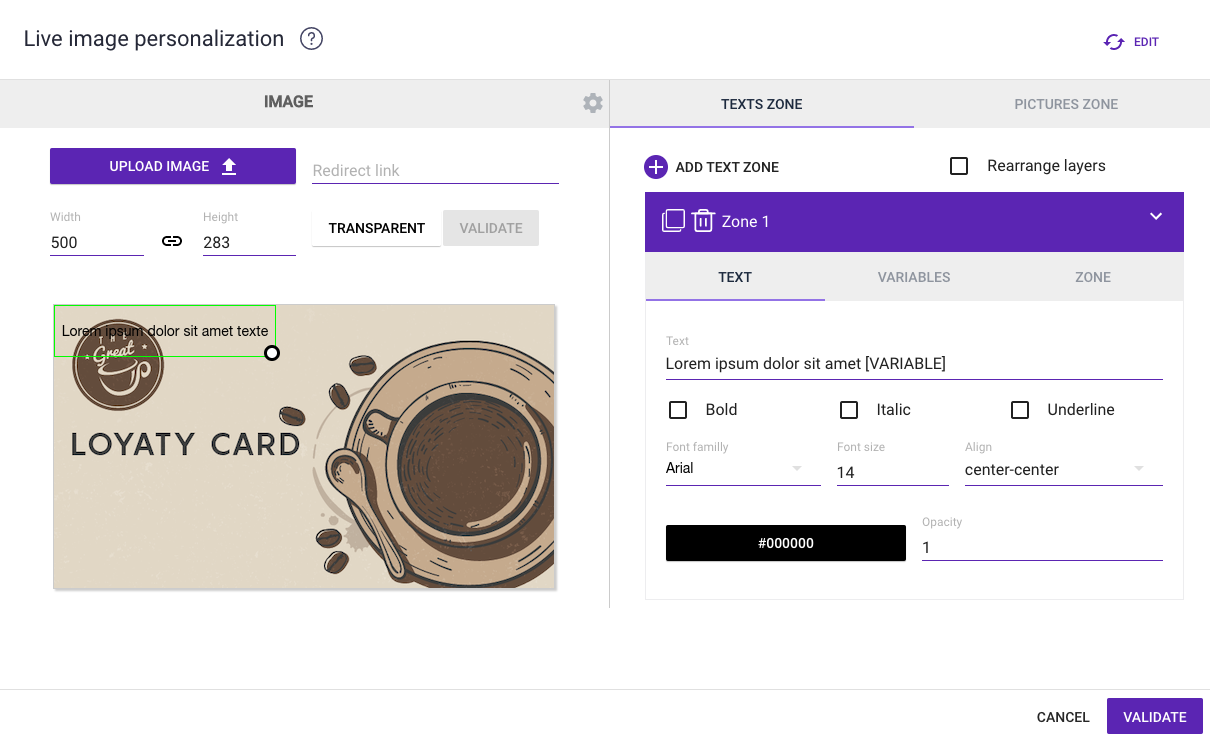Click the Upload Image button
The image size is (1210, 741).
pyautogui.click(x=173, y=166)
